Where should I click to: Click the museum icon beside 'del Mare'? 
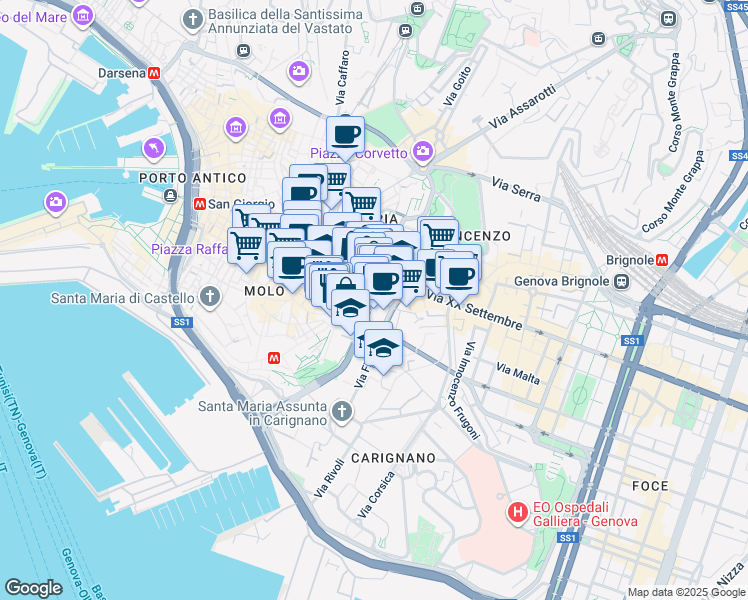pyautogui.click(x=83, y=16)
